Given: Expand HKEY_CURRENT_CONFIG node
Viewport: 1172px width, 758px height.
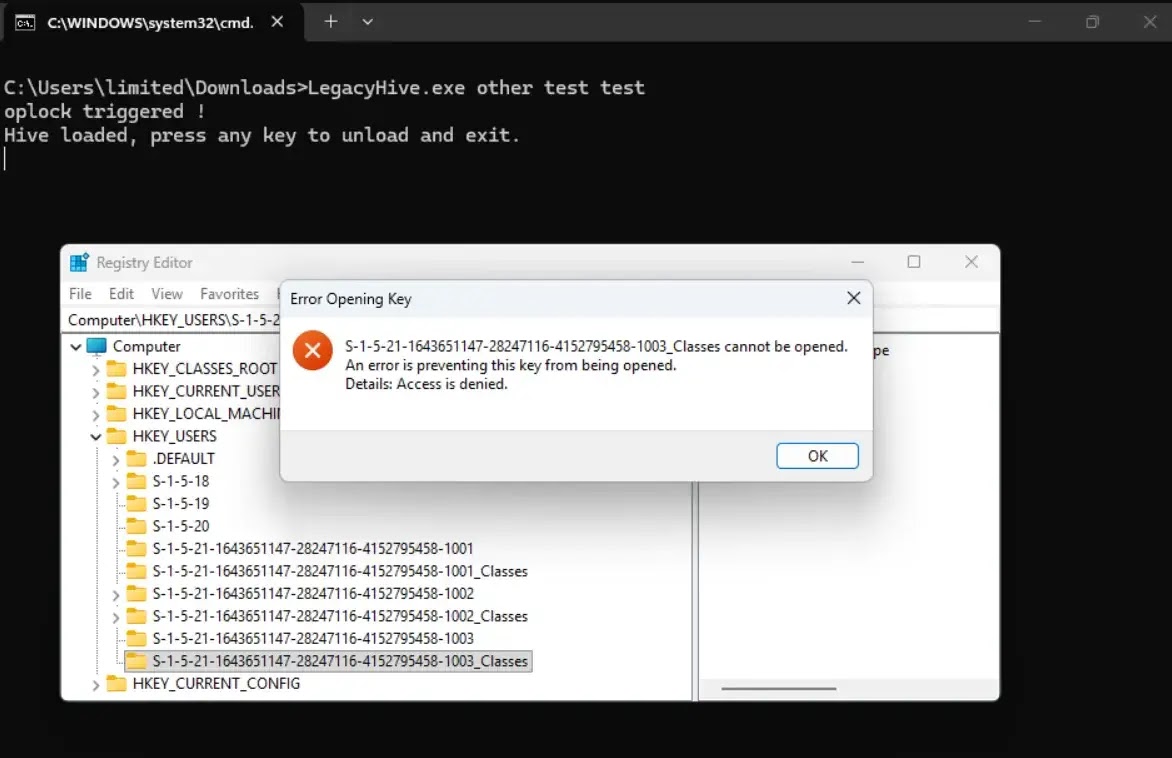Looking at the screenshot, I should [x=96, y=685].
